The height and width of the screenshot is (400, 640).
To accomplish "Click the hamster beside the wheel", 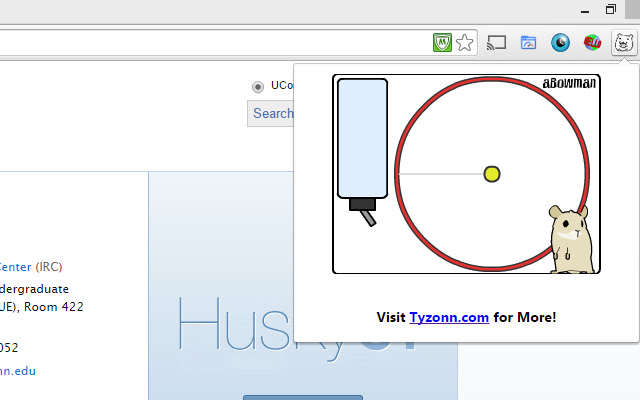I will 571,239.
